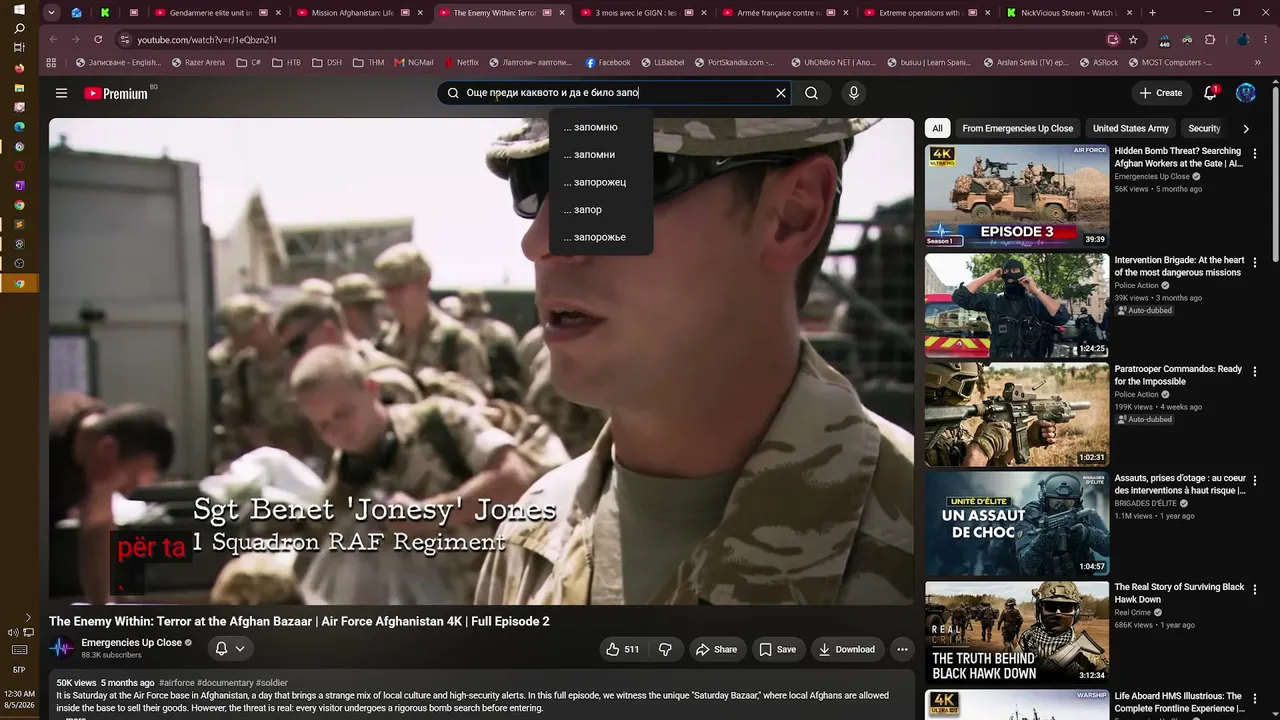Pick the "запорожец" search suggestion

601,182
